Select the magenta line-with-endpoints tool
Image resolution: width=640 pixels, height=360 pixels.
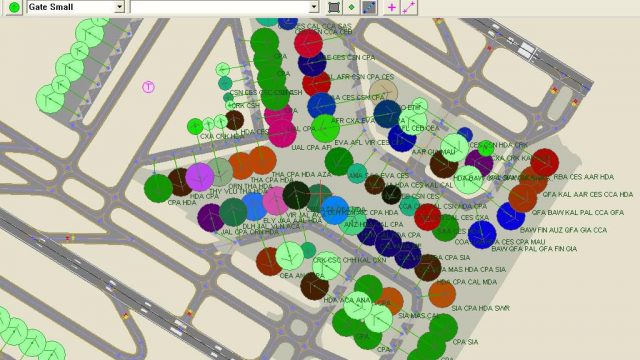[x=409, y=7]
